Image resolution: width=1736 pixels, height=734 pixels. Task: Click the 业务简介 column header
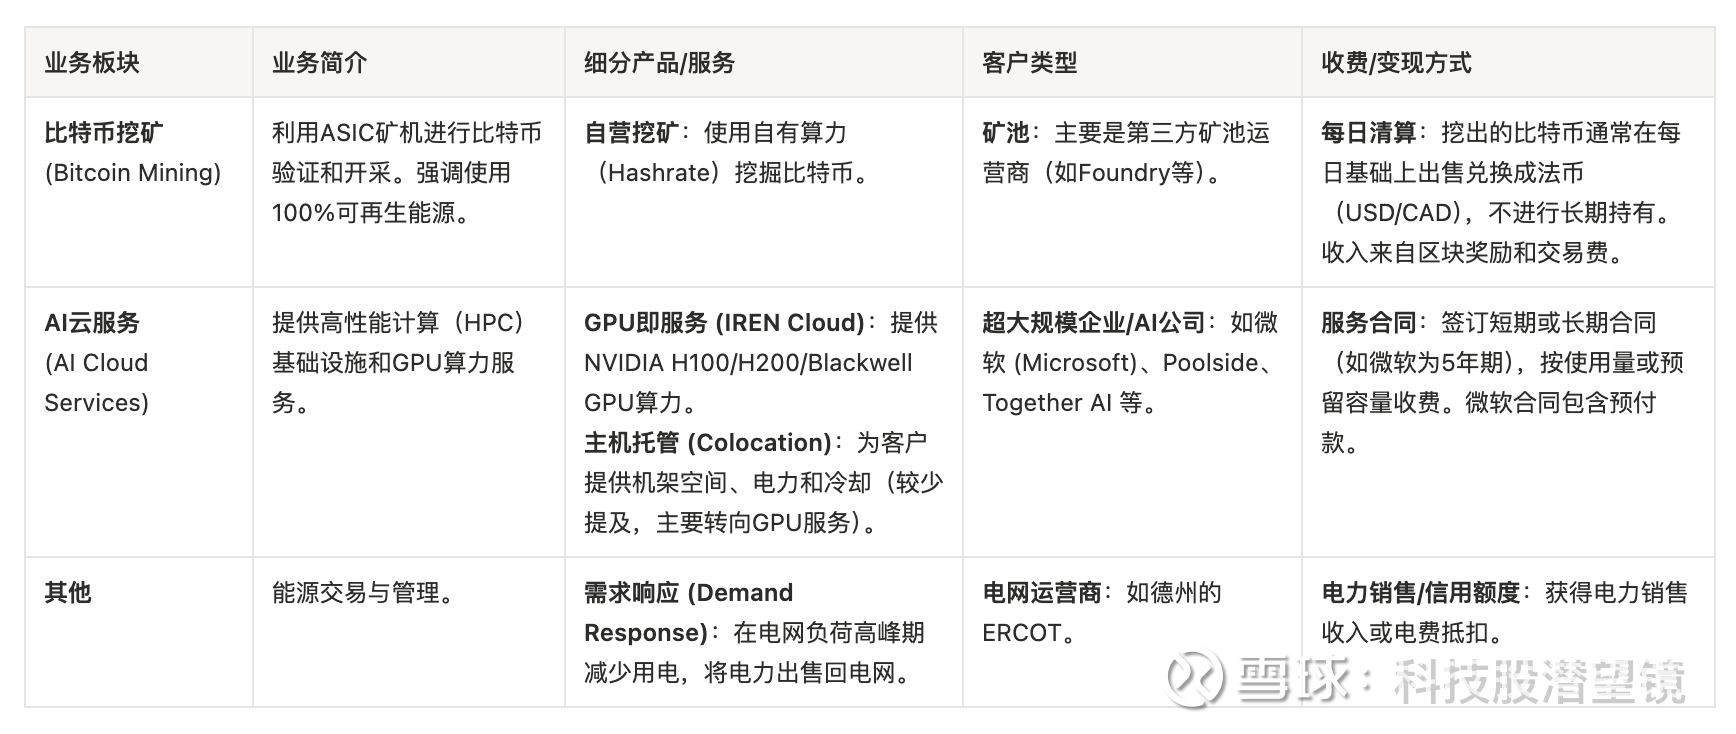(320, 63)
